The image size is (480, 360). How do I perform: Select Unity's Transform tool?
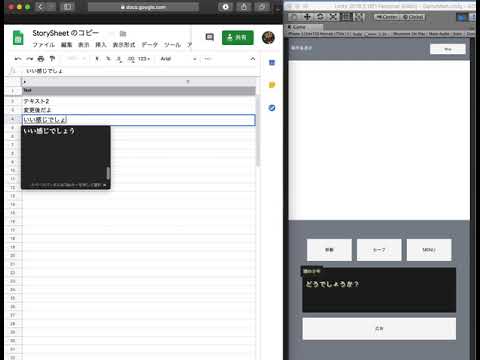(x=359, y=17)
